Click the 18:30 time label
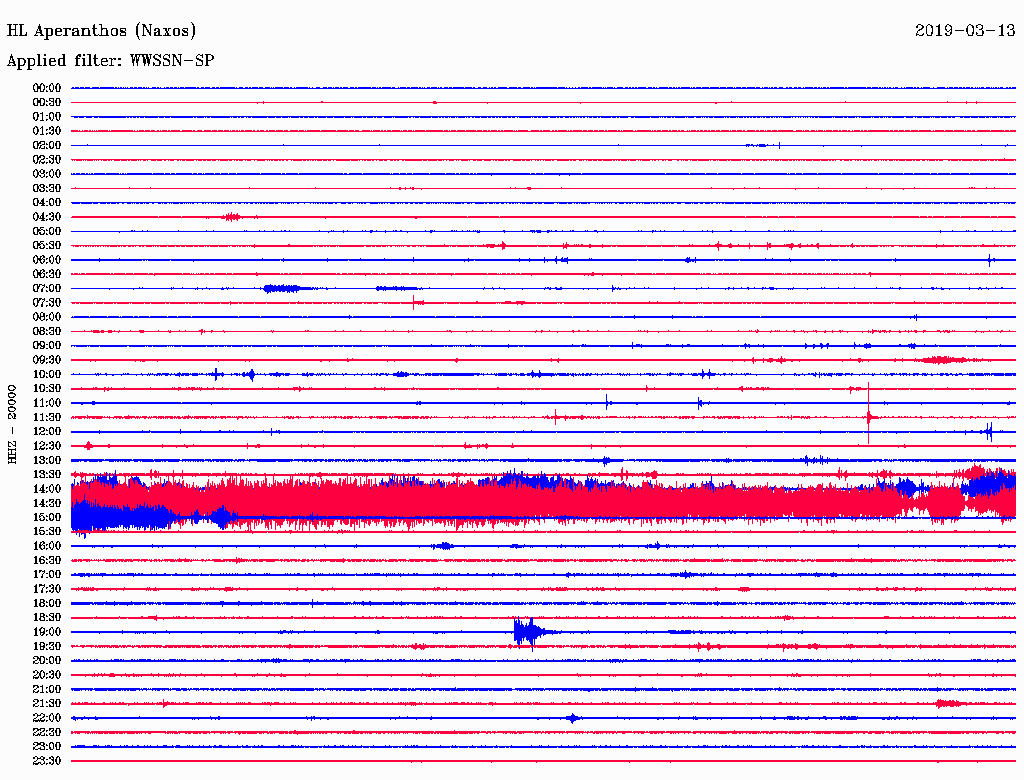Screen dimensions: 1024x780 coord(47,617)
